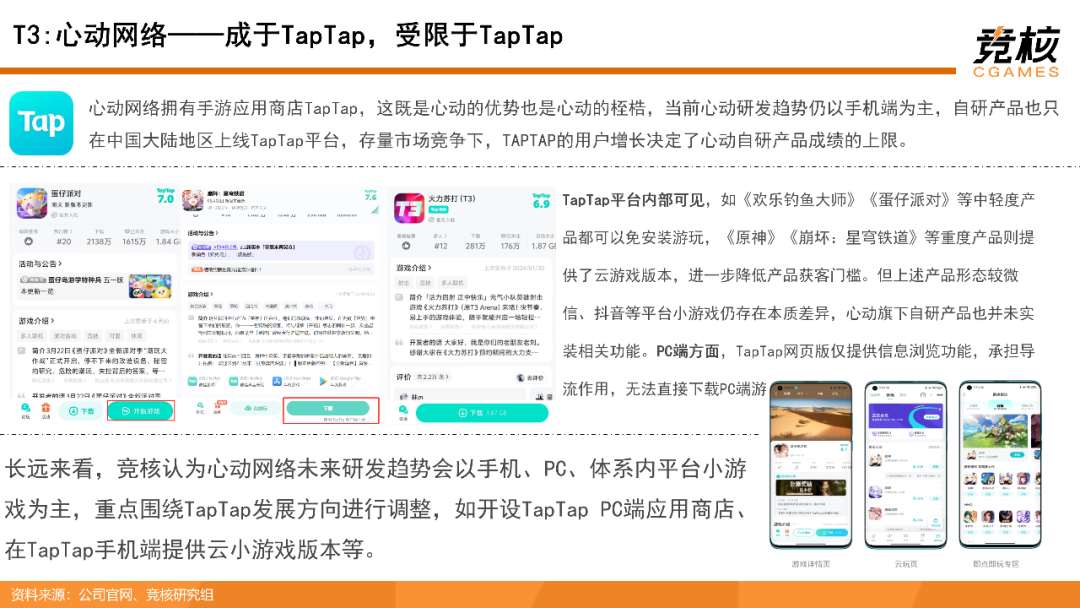Expand 游戏介绍 in 星穹铁道 card
Viewport: 1080px width, 608px height.
click(x=200, y=294)
